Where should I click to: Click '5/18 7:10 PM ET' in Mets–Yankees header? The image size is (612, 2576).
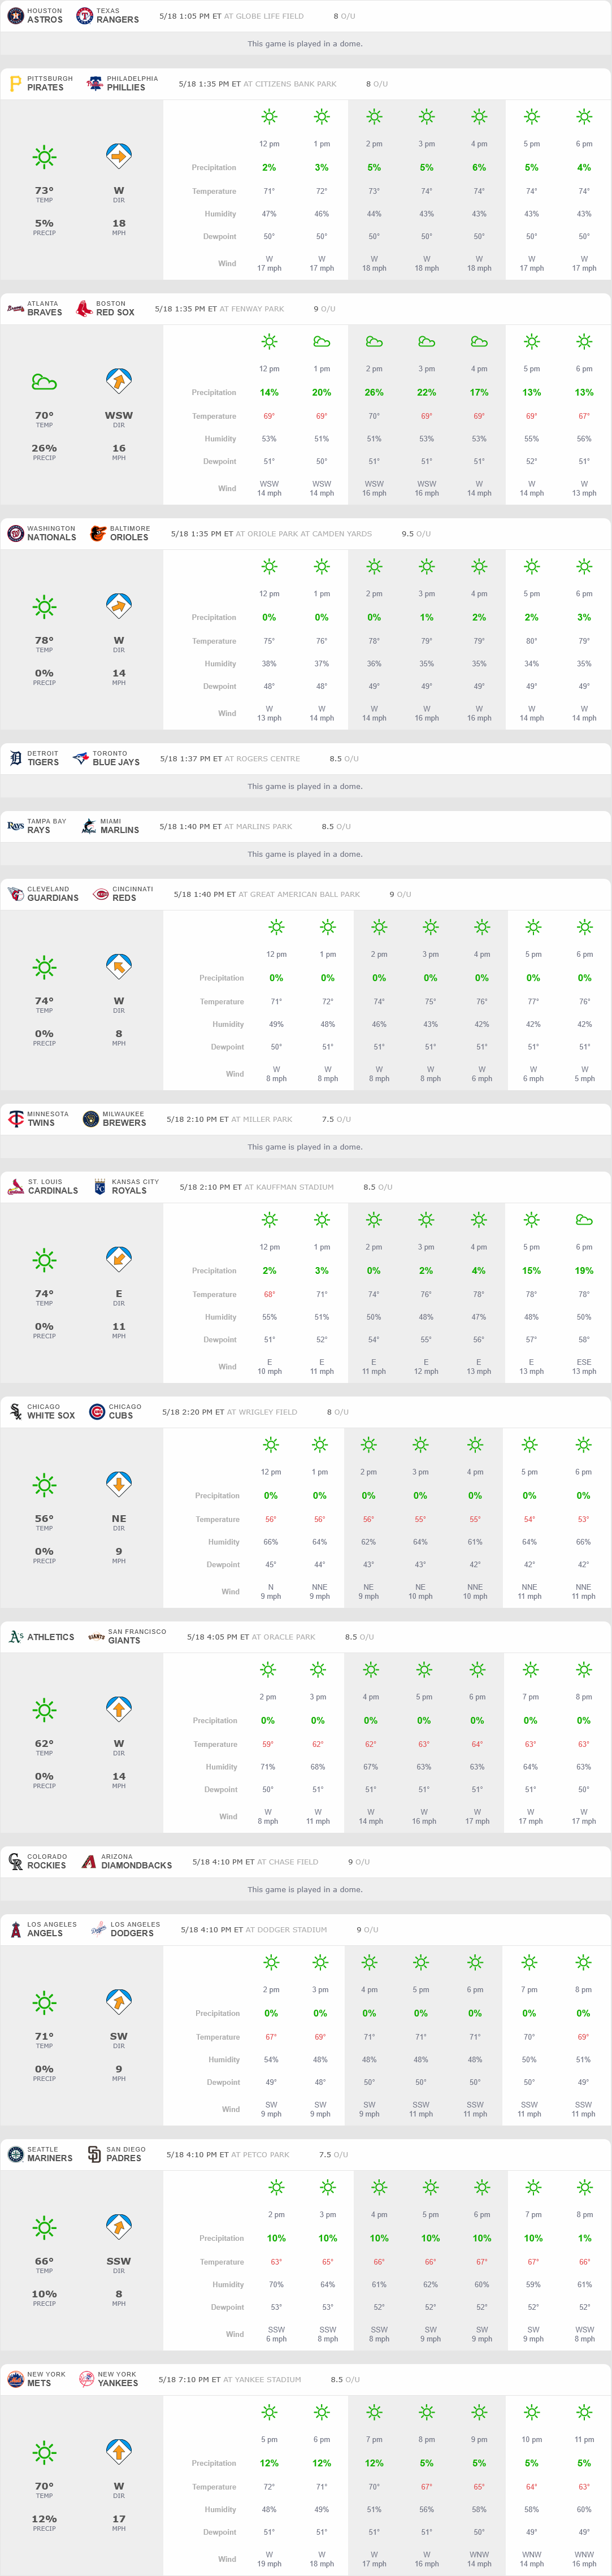(189, 2381)
